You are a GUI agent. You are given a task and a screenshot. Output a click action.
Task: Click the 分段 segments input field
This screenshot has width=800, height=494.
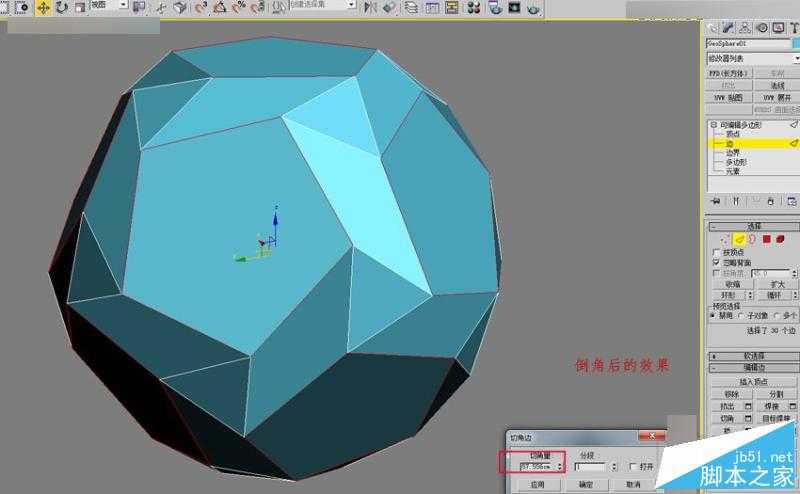(592, 466)
